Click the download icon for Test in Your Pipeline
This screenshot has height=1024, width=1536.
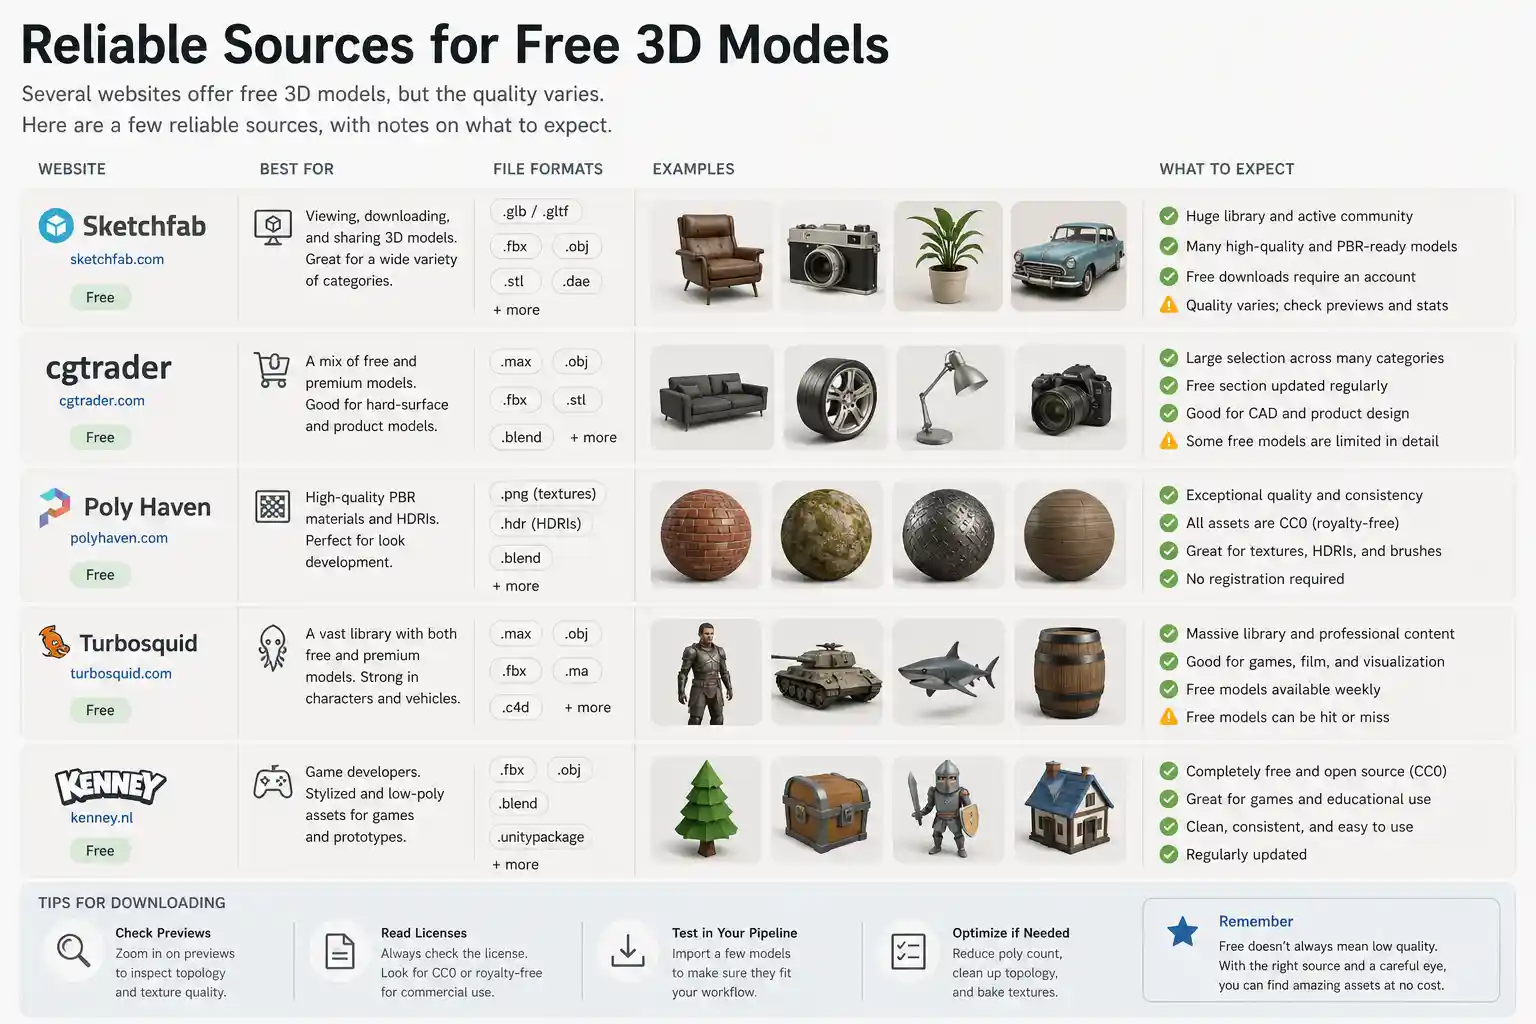tap(627, 950)
